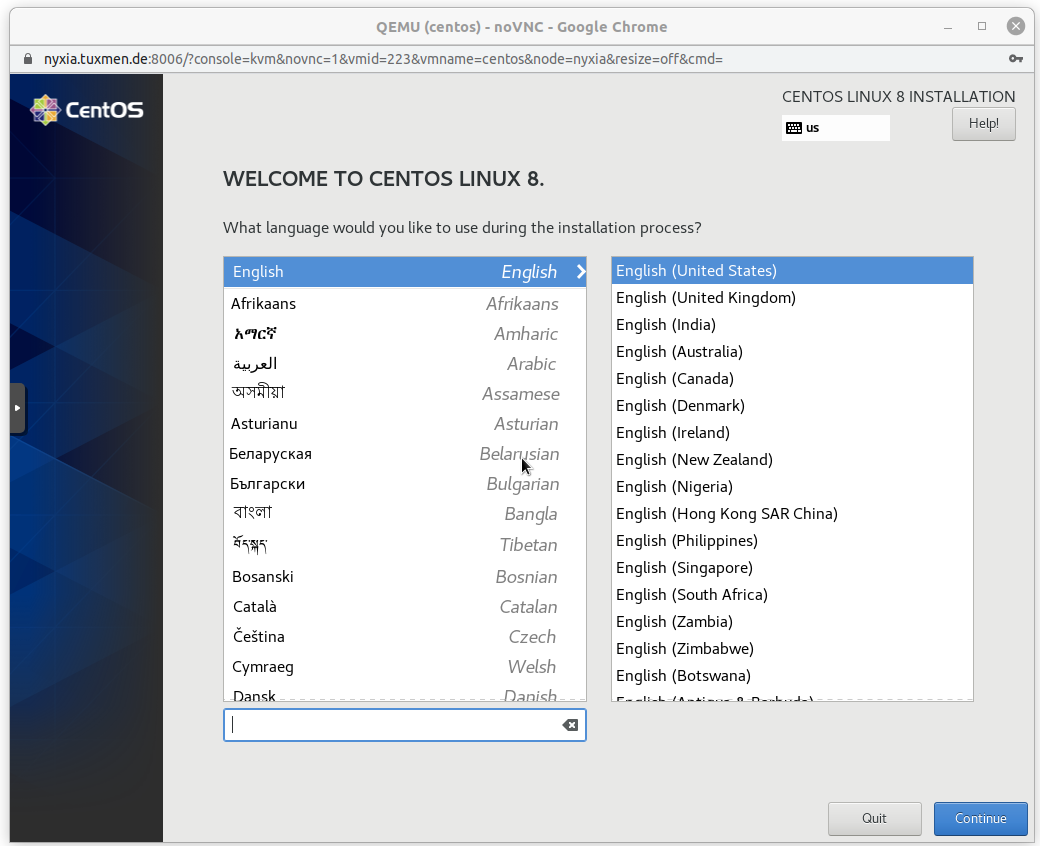Maximize the QEMU noVNC window
Image resolution: width=1040 pixels, height=846 pixels.
pyautogui.click(x=982, y=26)
